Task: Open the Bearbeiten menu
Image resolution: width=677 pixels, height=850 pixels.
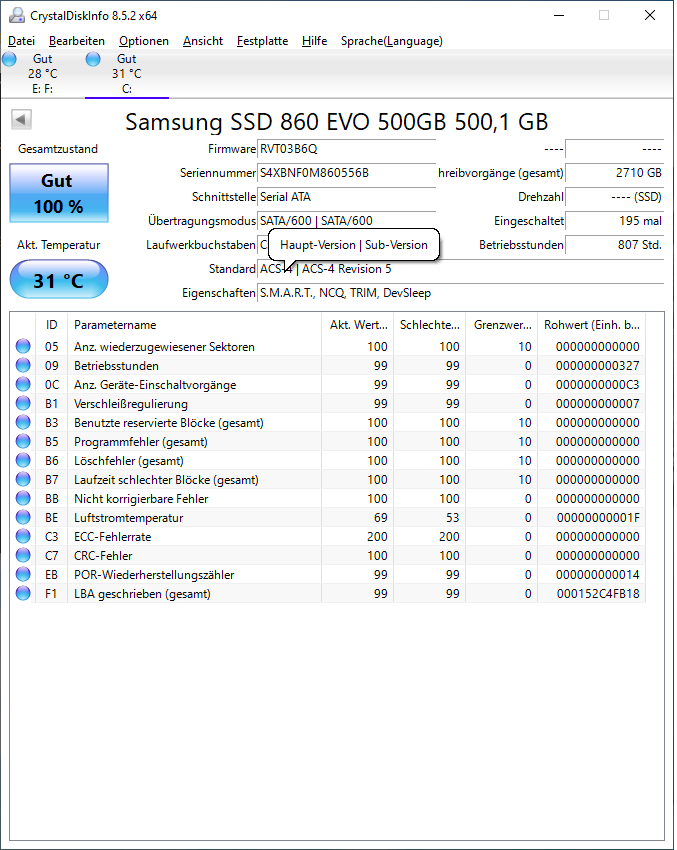Action: click(x=76, y=41)
